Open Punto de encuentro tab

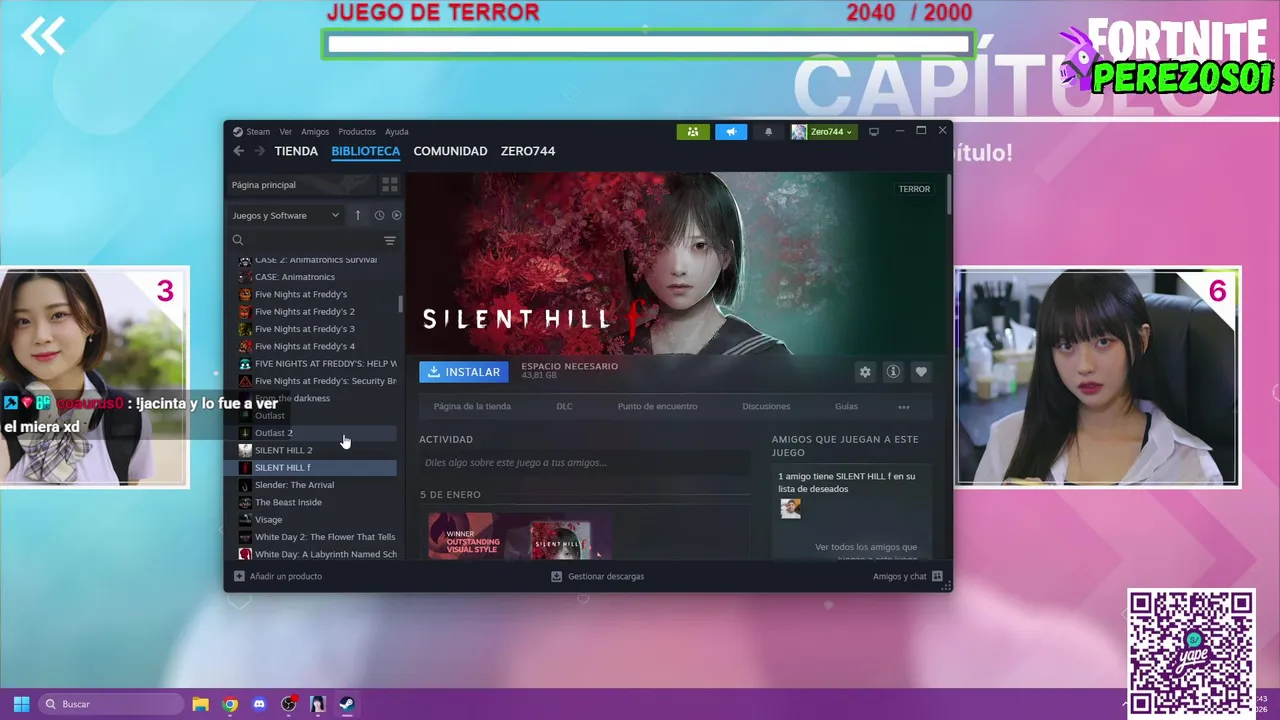[657, 407]
